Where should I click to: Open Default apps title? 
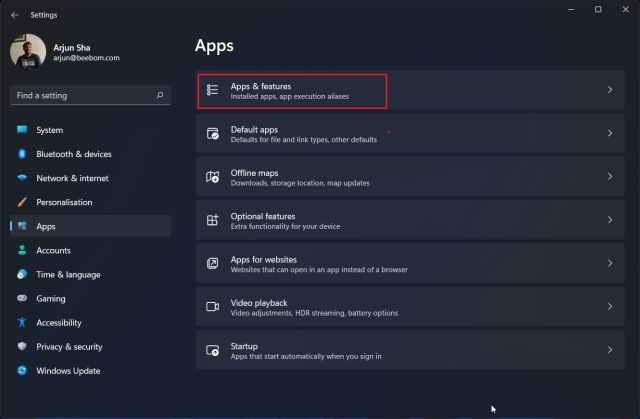pos(254,130)
